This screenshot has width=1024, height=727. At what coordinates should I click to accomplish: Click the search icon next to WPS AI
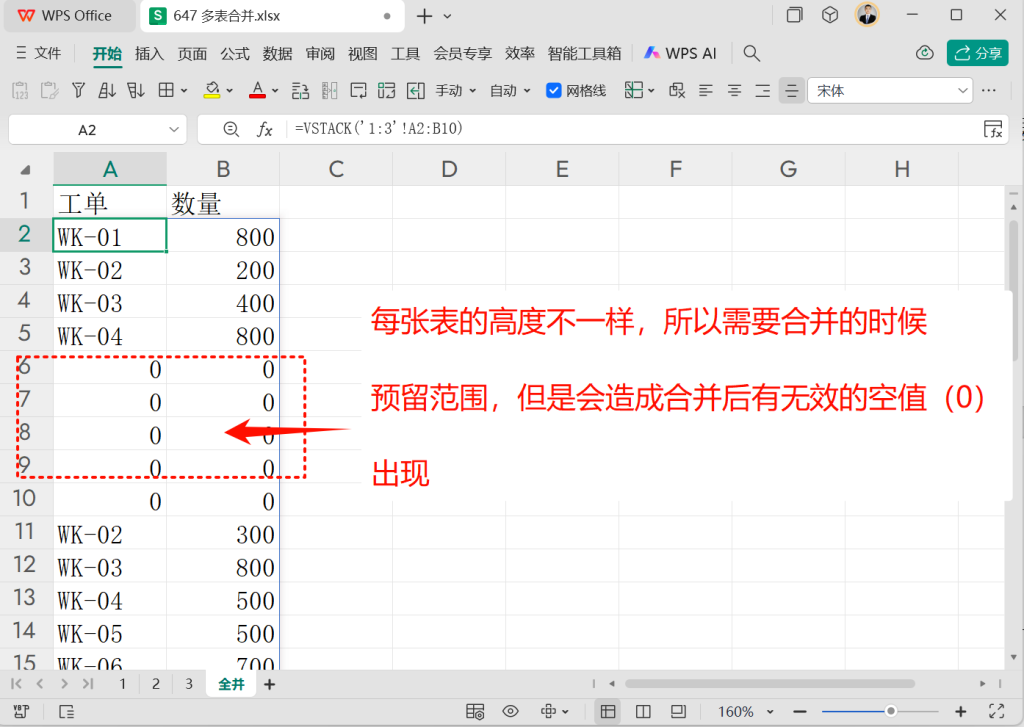pos(752,54)
